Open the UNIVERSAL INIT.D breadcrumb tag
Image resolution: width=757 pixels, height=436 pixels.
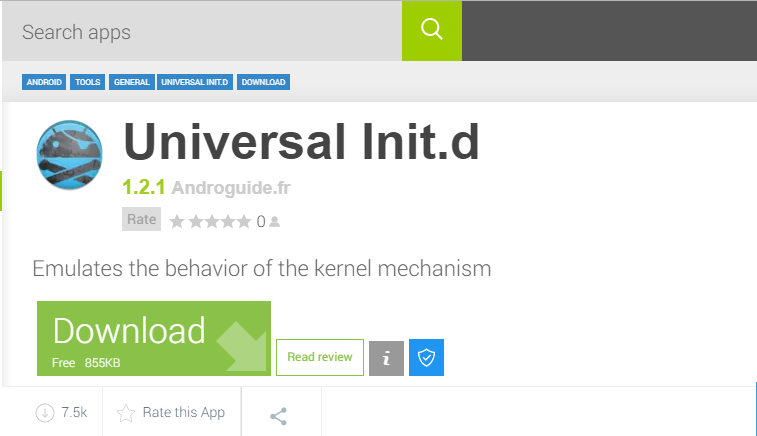click(195, 82)
